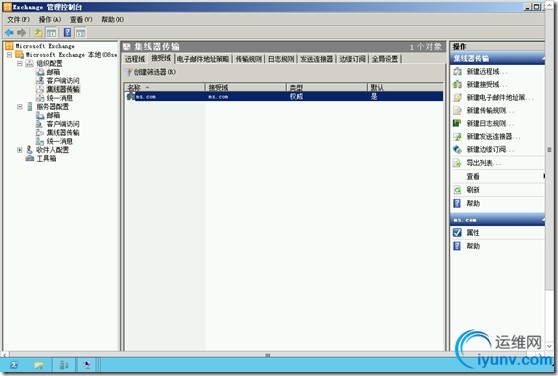Click the 刷新 refresh icon
The height and width of the screenshot is (376, 558).
click(x=457, y=190)
